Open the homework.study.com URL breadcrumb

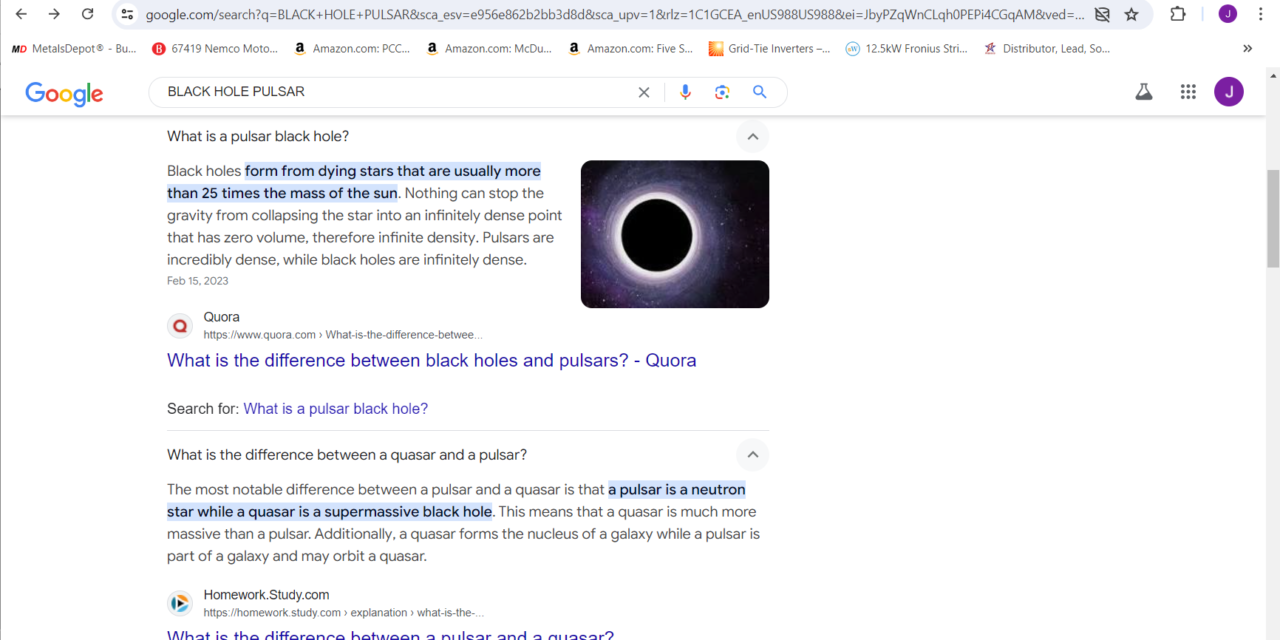(x=344, y=613)
